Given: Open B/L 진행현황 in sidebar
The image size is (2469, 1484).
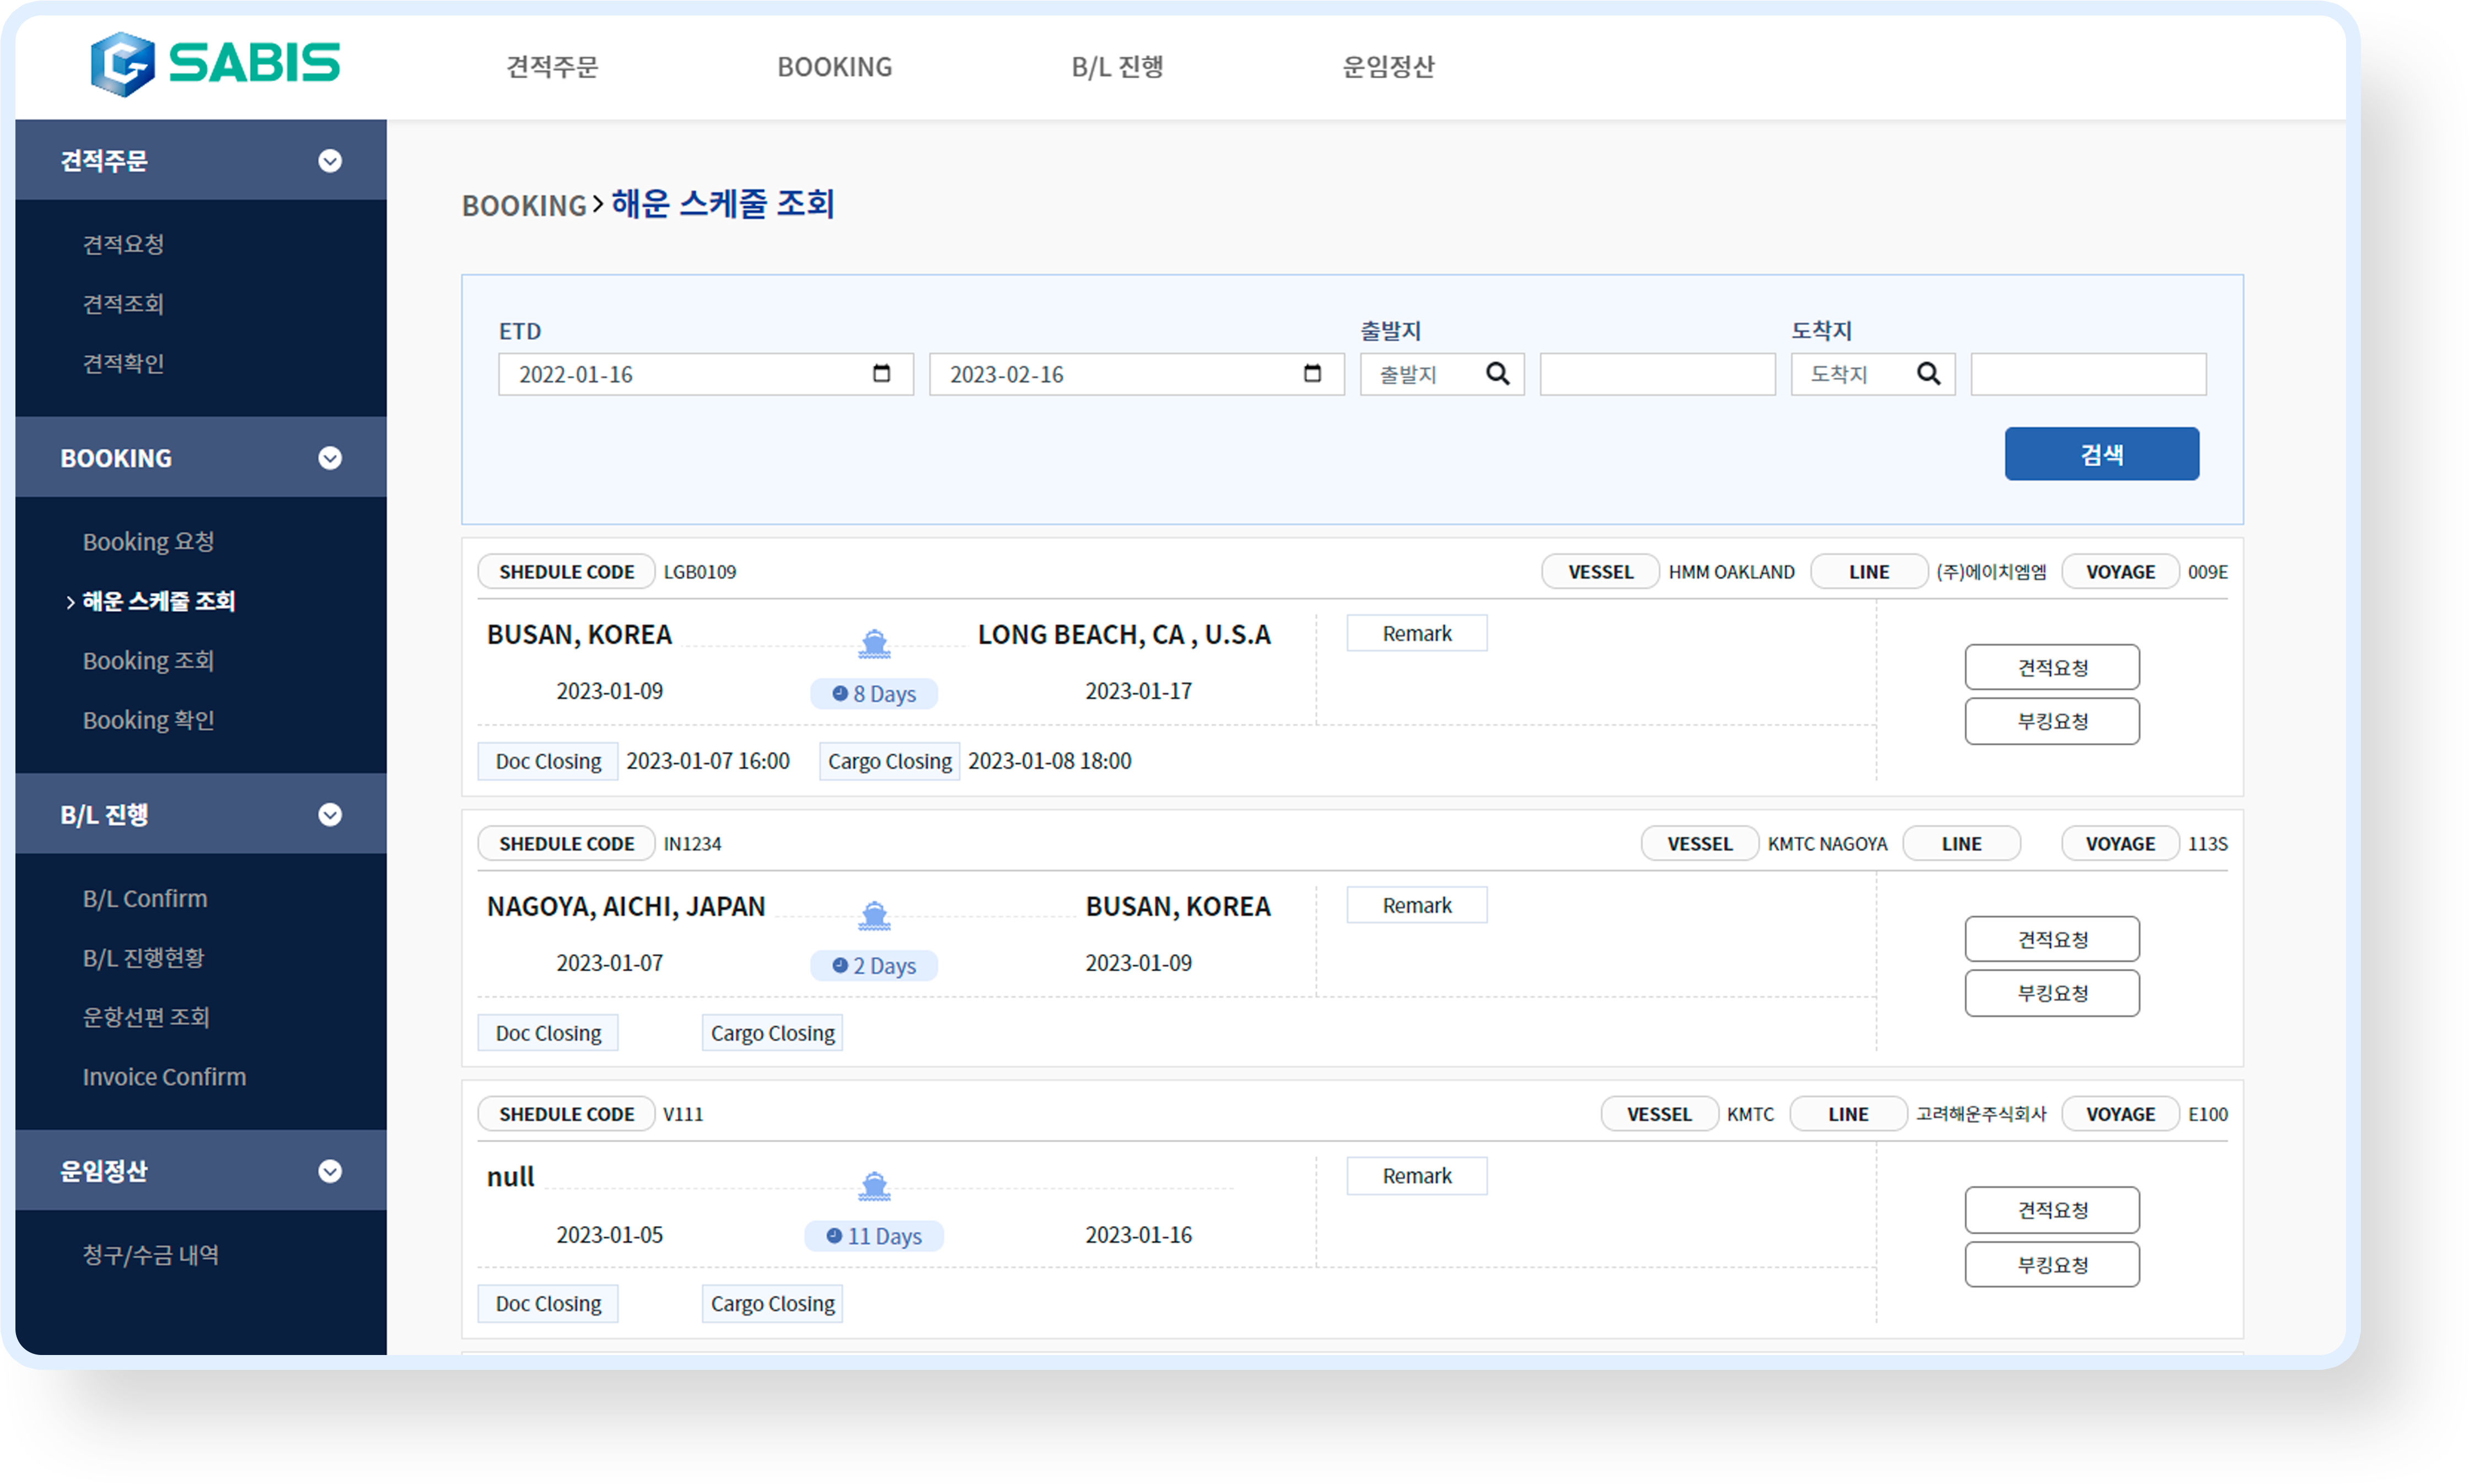Looking at the screenshot, I should click(143, 958).
